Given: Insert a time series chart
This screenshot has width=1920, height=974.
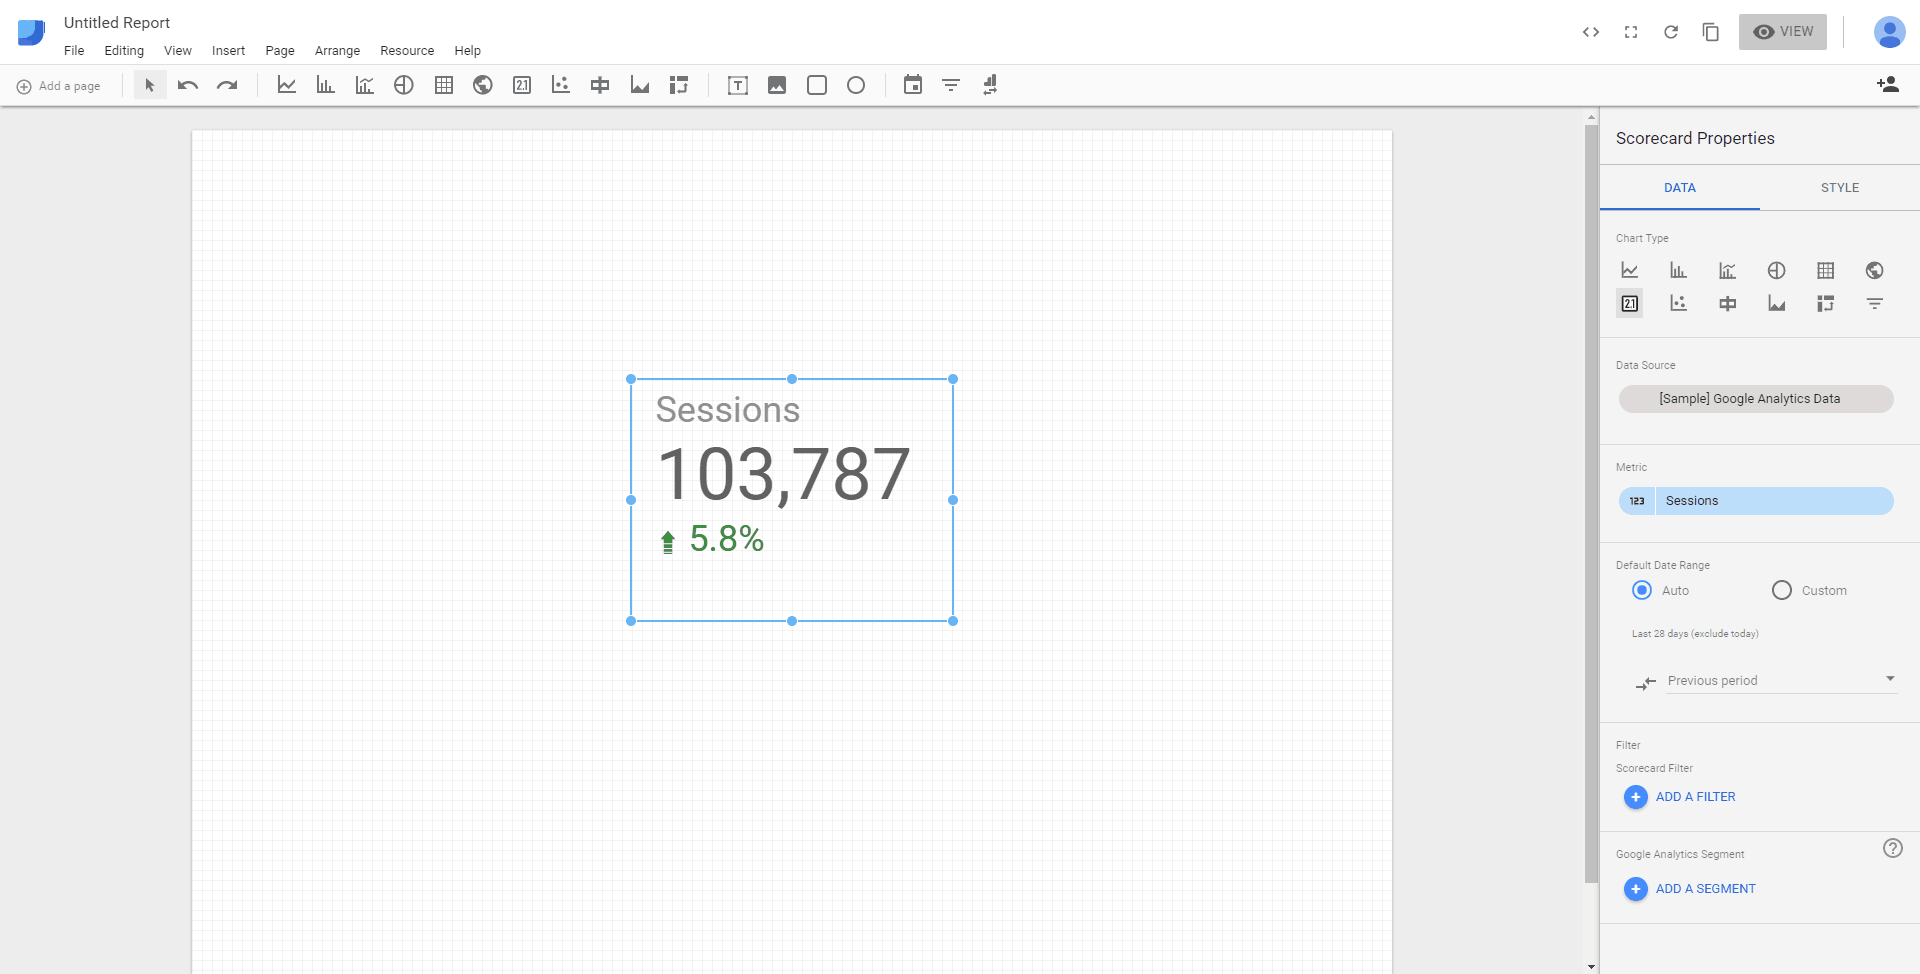Looking at the screenshot, I should click(286, 85).
